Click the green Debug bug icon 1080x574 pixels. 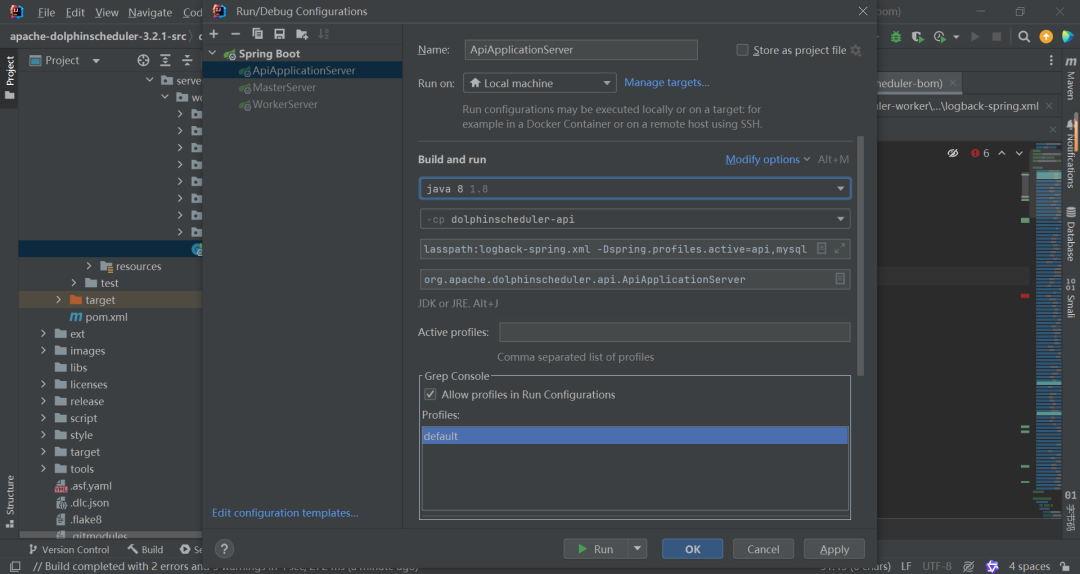896,37
